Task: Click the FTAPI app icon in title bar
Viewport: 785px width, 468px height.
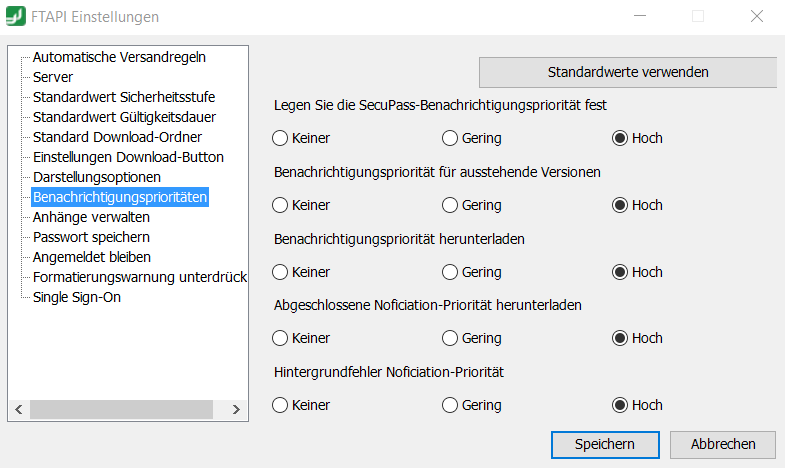Action: (16, 16)
